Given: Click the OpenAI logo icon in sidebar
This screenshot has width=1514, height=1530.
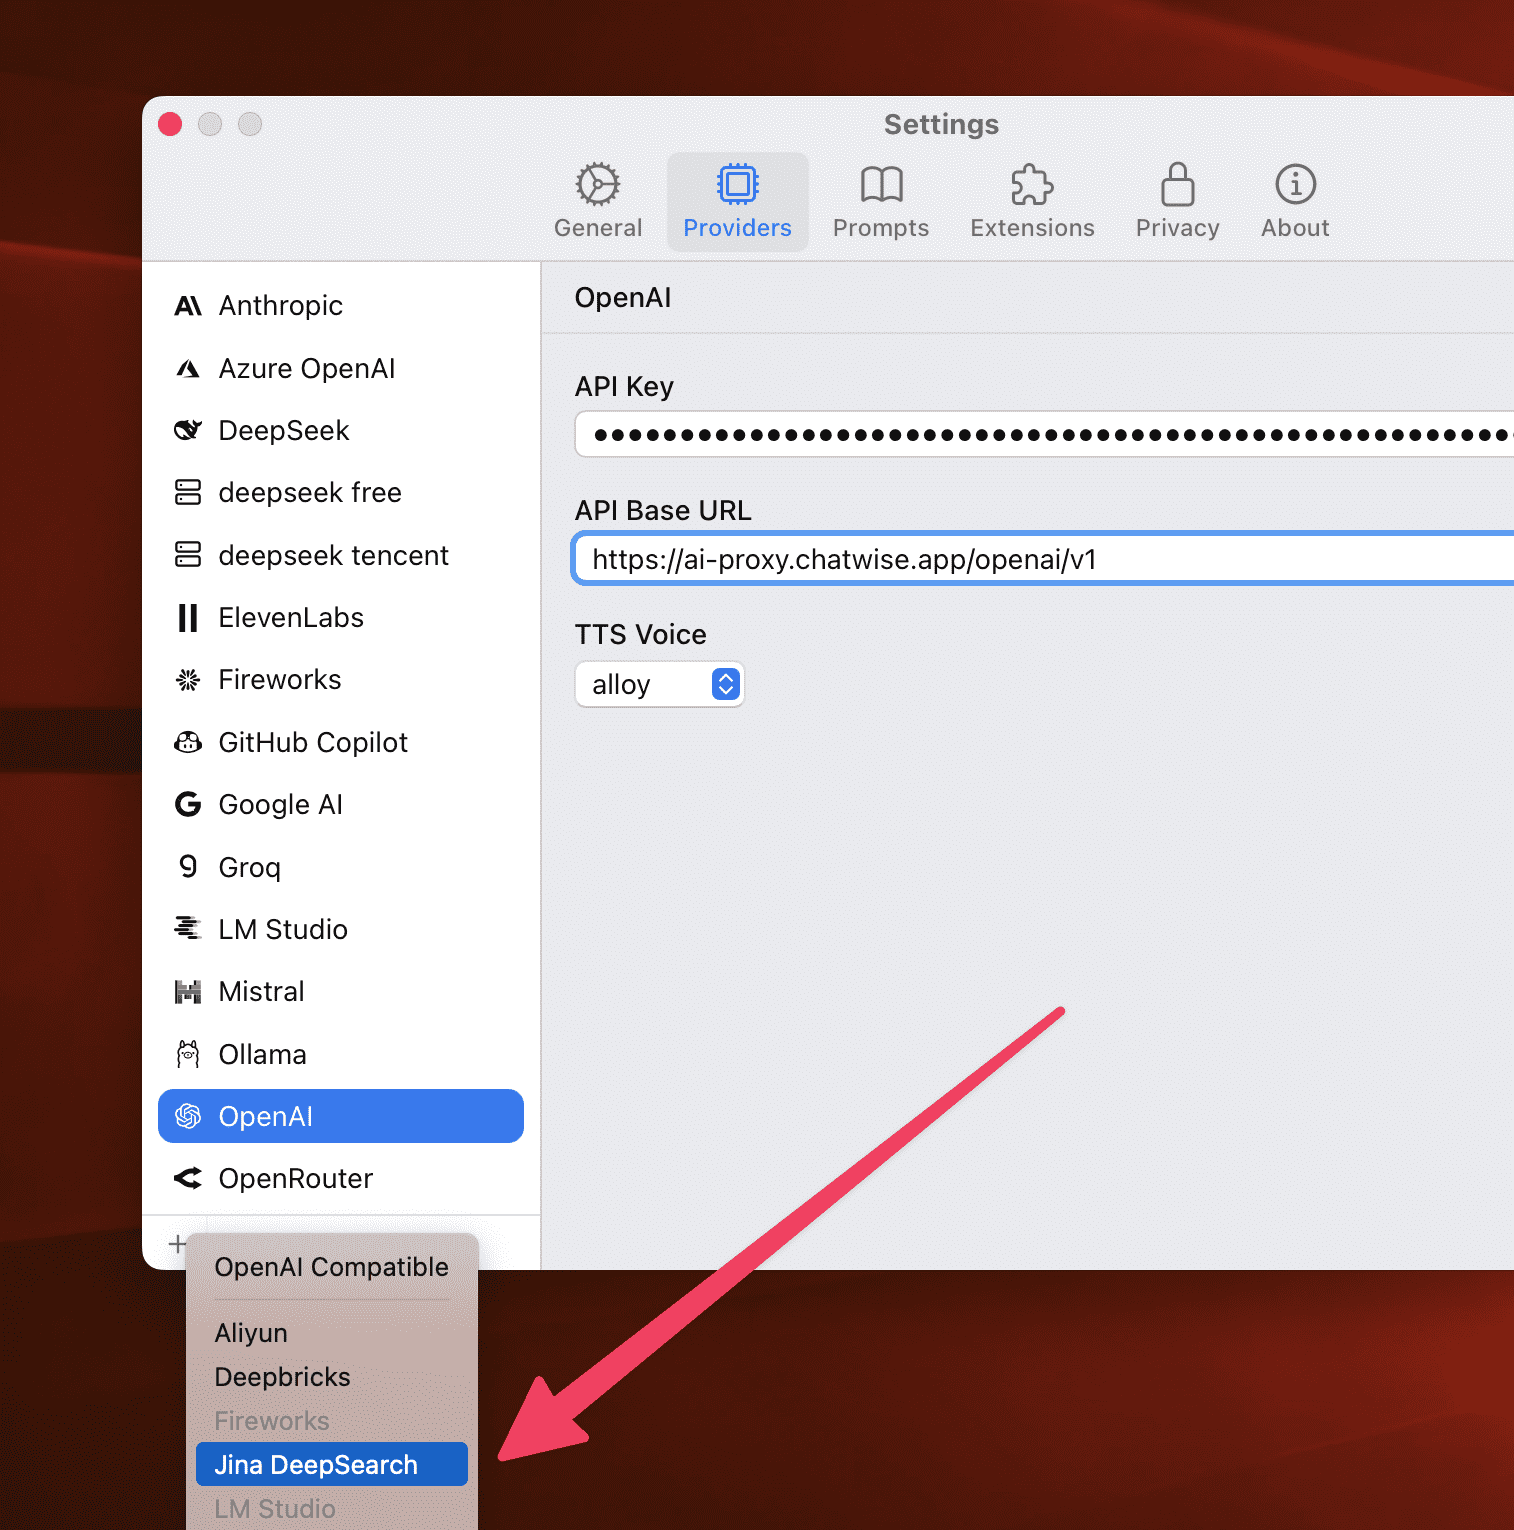Looking at the screenshot, I should point(188,1116).
